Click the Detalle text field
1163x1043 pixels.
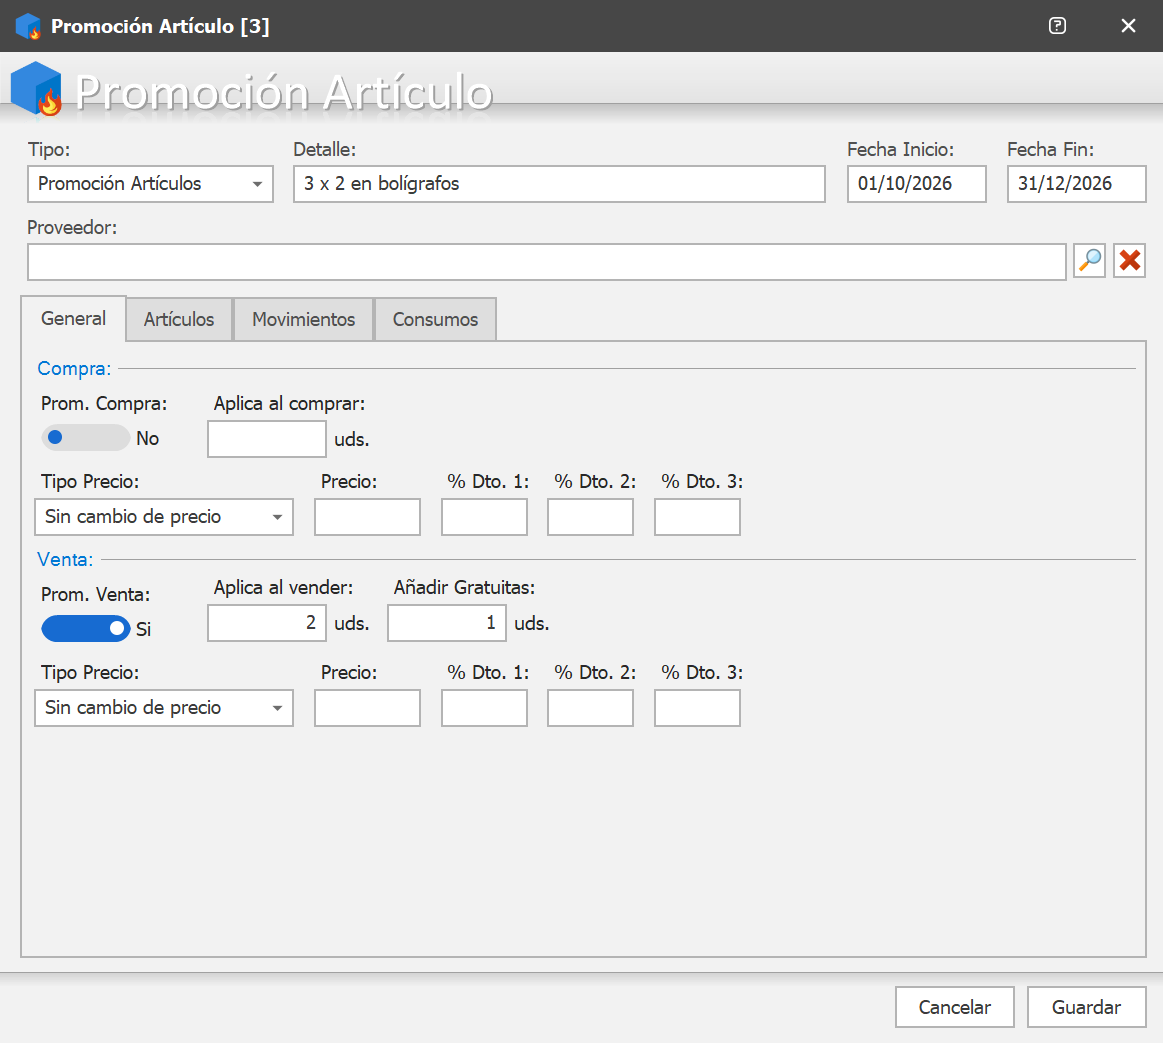click(559, 184)
